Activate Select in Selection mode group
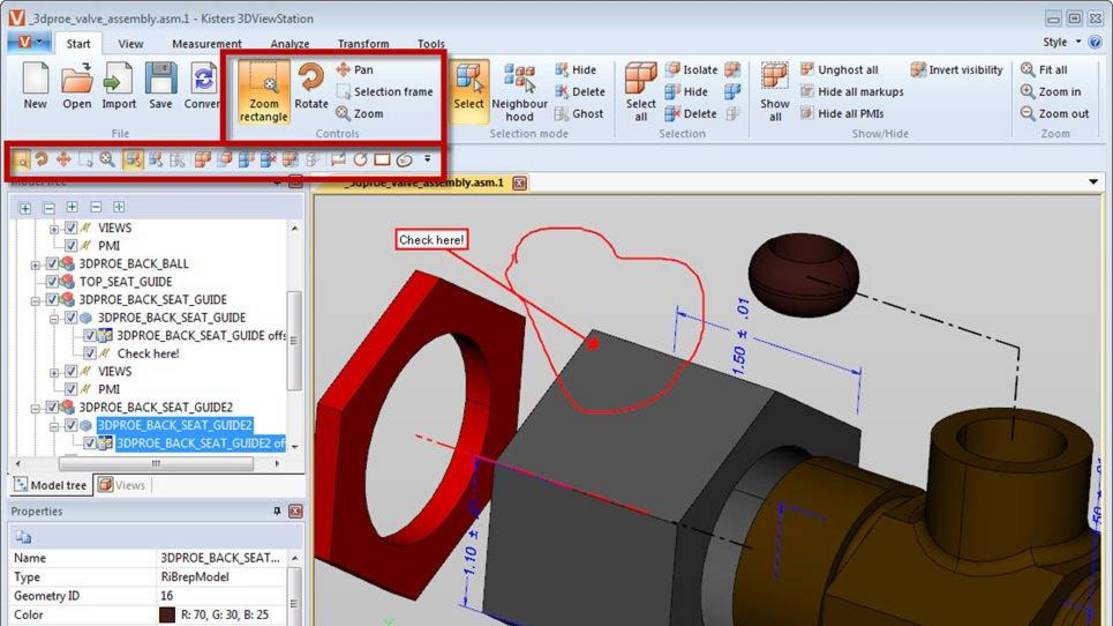 (468, 92)
